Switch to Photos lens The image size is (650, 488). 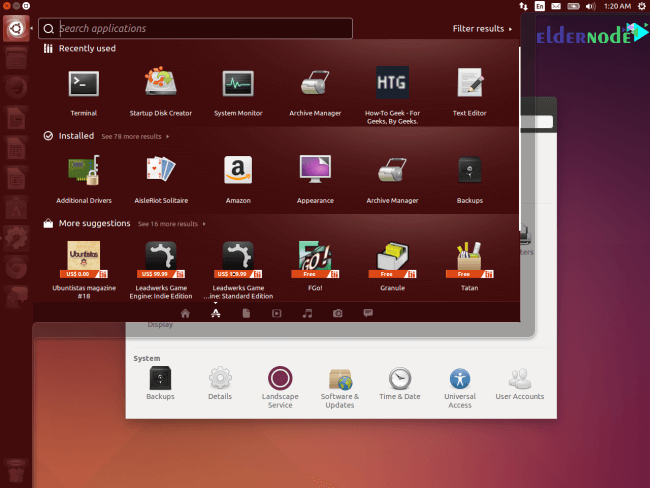tap(337, 313)
